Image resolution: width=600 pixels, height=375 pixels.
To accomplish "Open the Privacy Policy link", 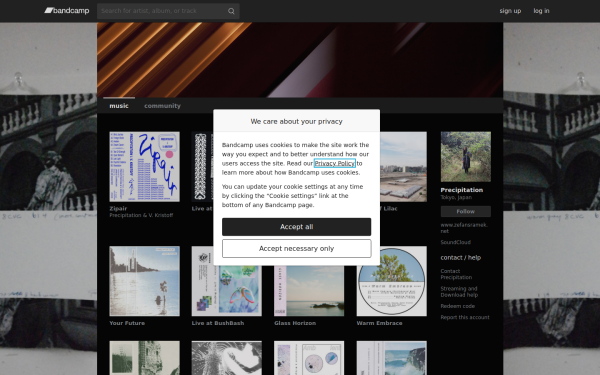I will 334,163.
